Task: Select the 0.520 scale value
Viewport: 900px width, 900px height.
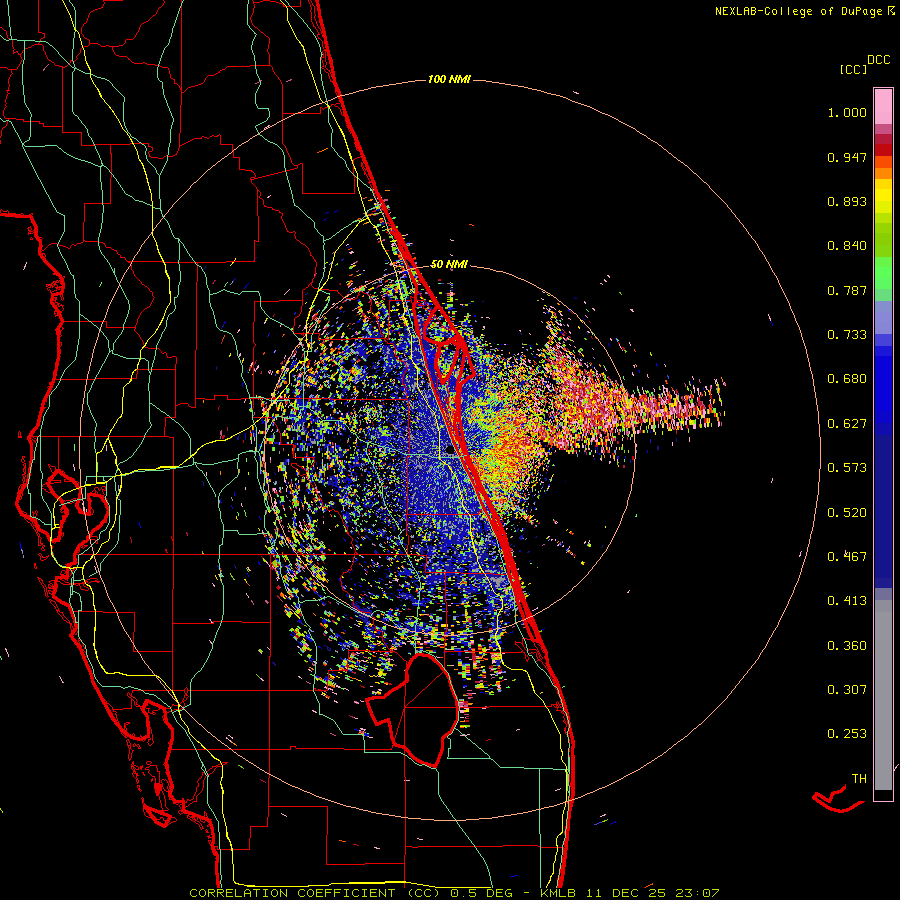Action: (x=847, y=513)
